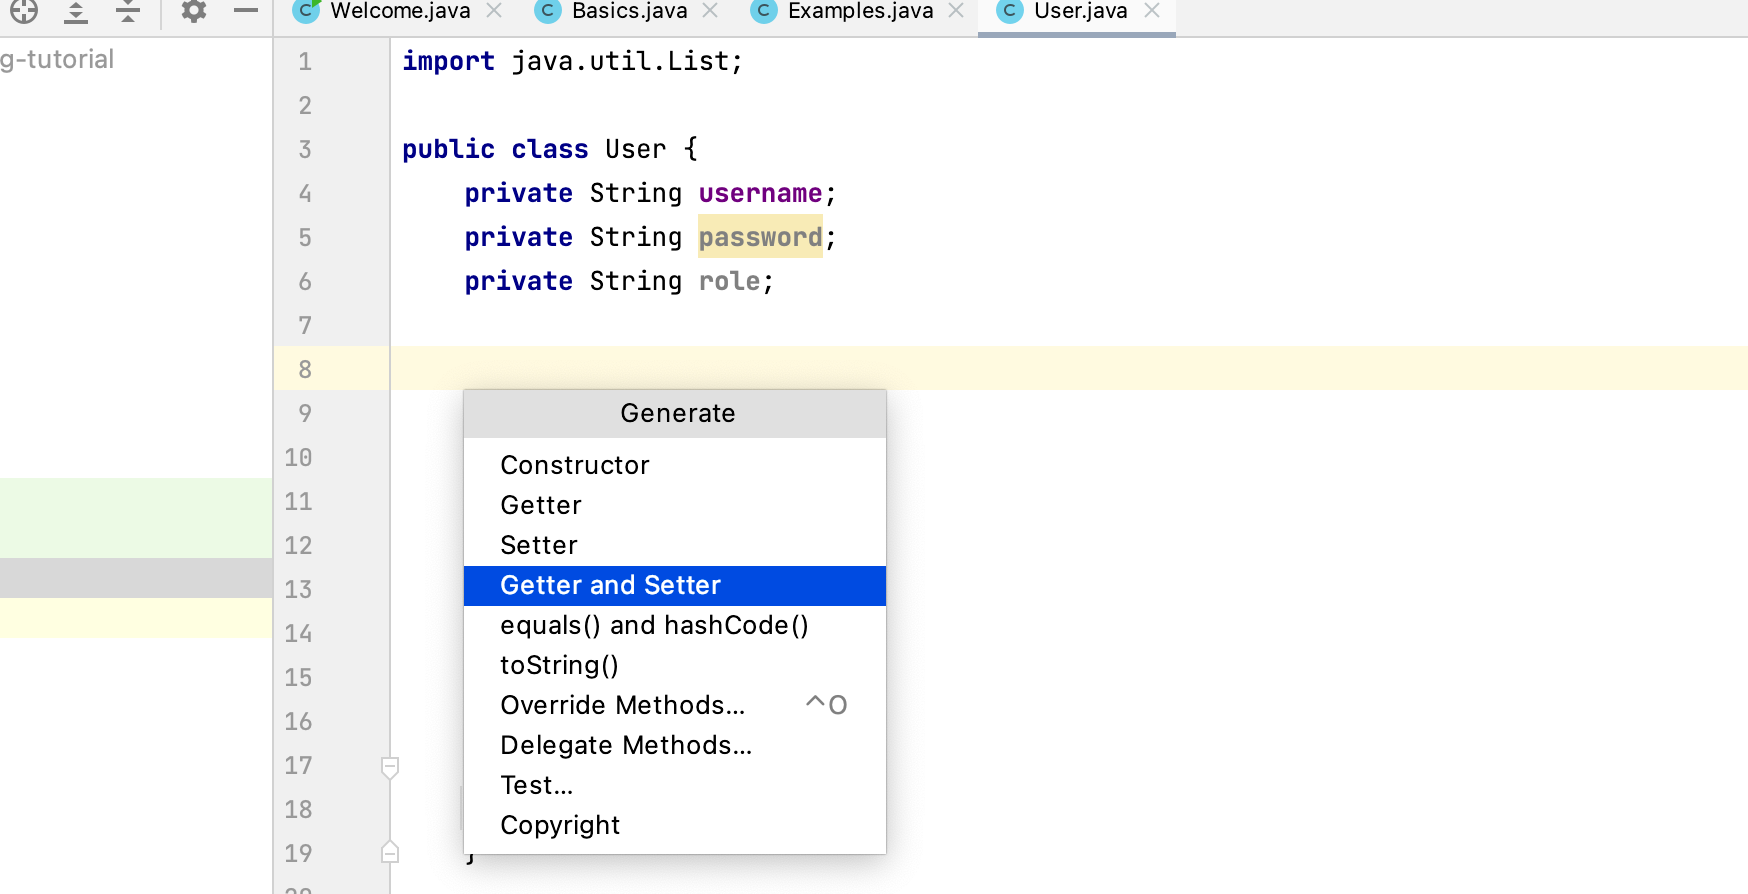Choose Getter in Generate menu

point(675,505)
